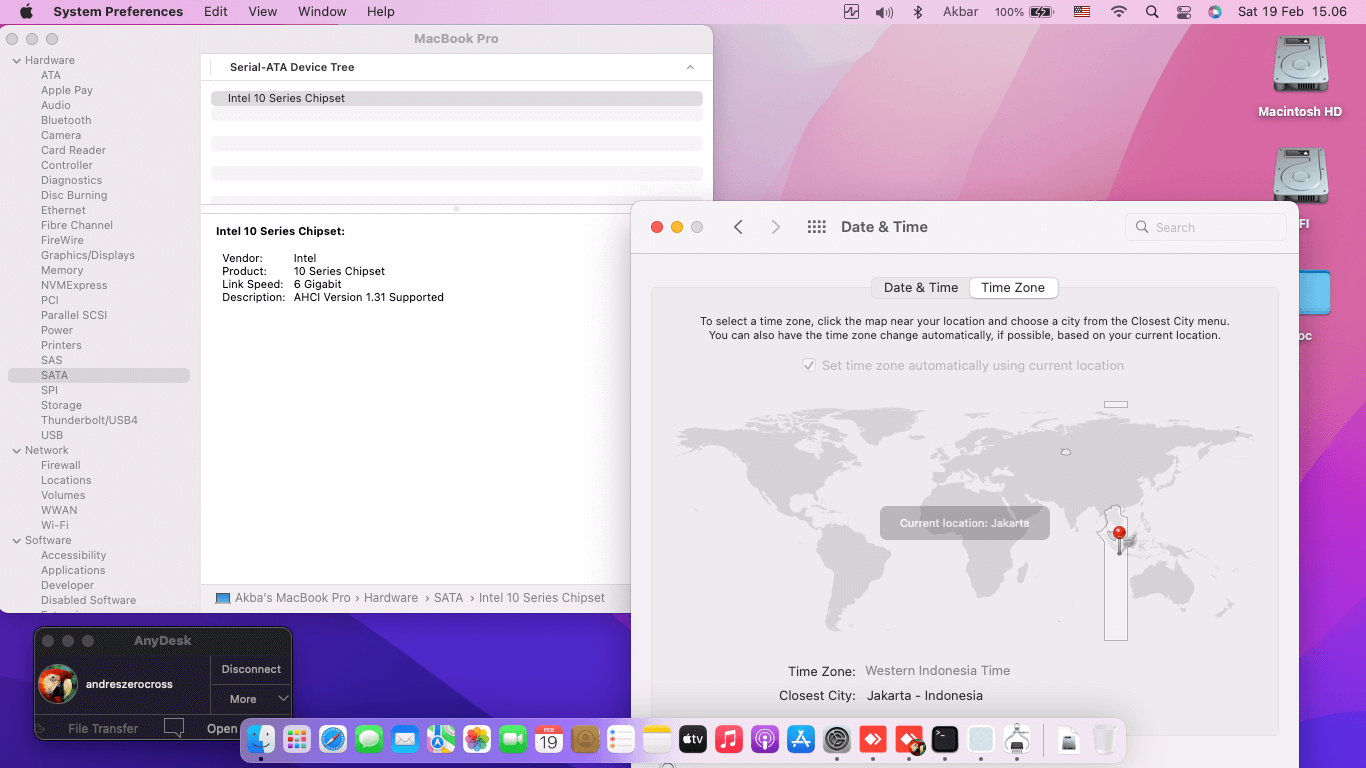Show all preferences with the grid icon
This screenshot has width=1366, height=768.
click(x=817, y=227)
